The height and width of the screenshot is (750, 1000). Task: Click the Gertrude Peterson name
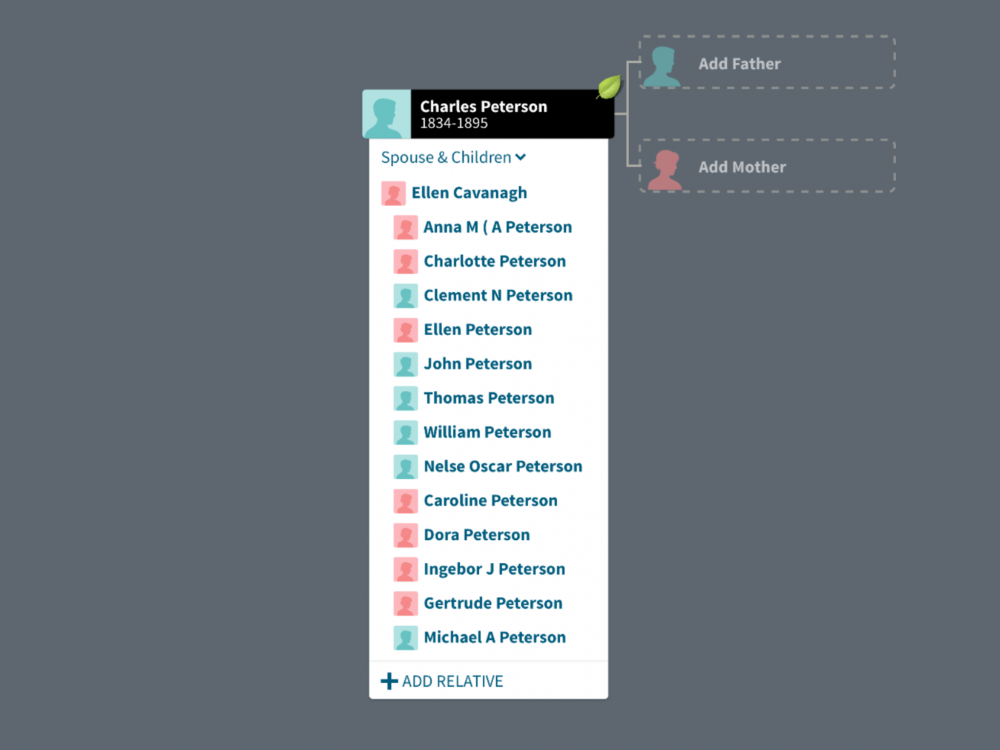coord(492,603)
